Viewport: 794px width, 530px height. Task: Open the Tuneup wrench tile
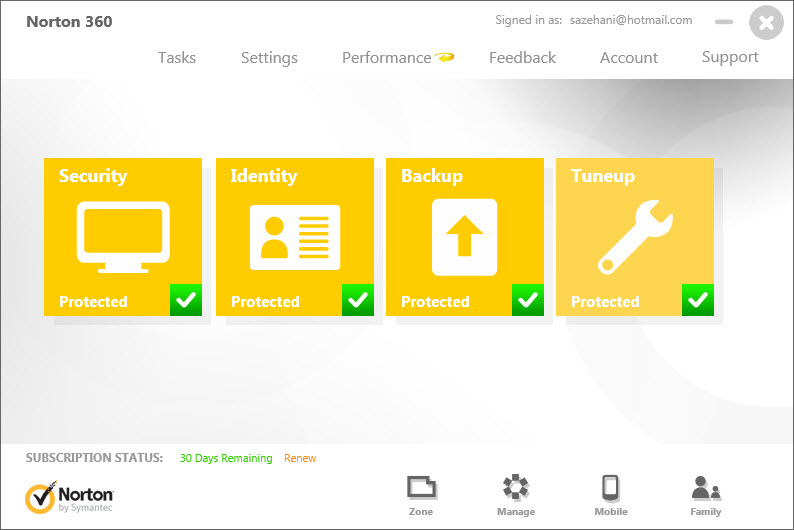[x=635, y=237]
